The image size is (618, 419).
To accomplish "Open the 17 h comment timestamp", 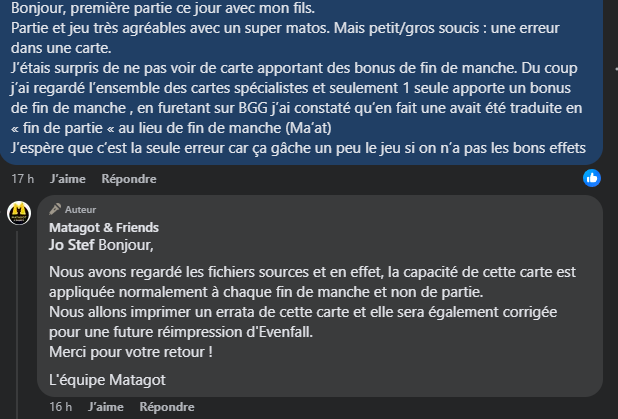I will click(22, 179).
